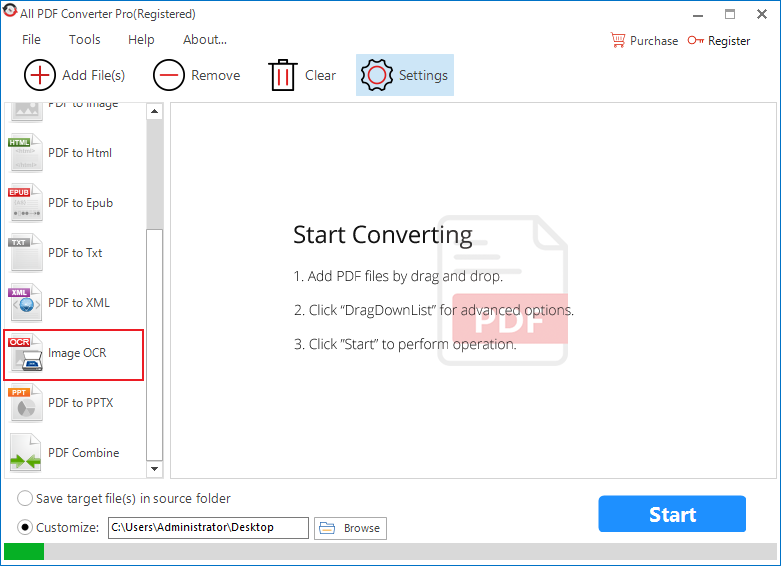781x566 pixels.
Task: Select the PDF to Epub file icon
Action: click(25, 203)
